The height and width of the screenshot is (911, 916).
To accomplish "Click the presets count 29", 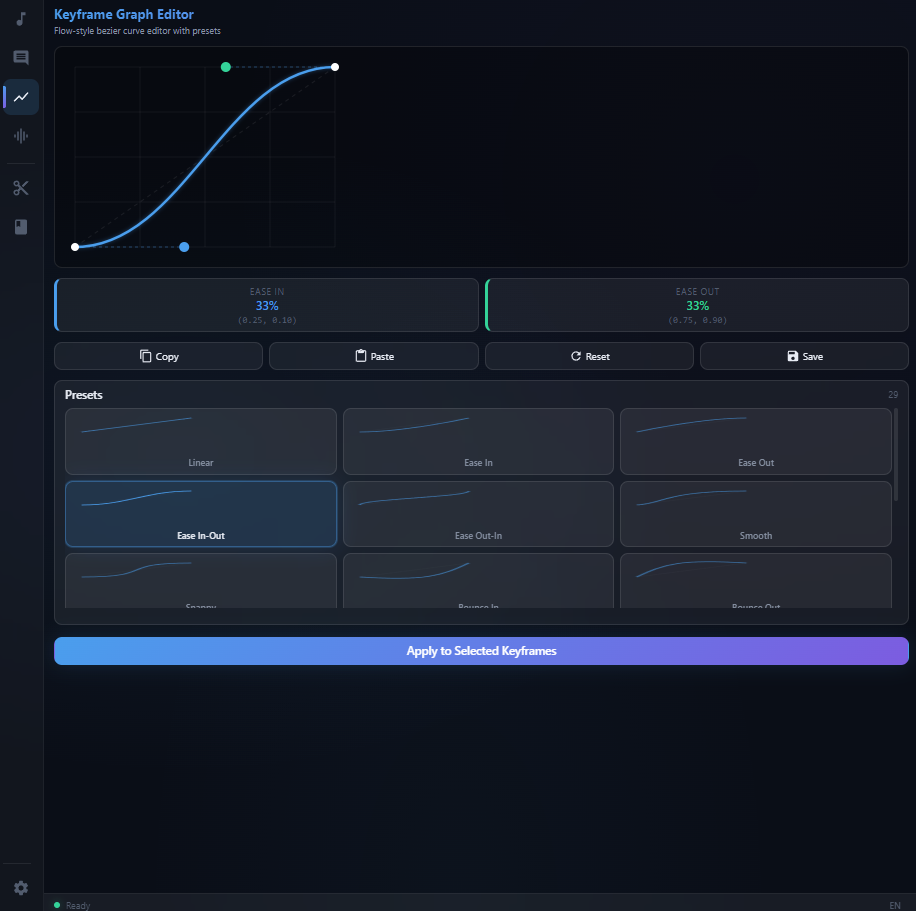I will coord(893,394).
